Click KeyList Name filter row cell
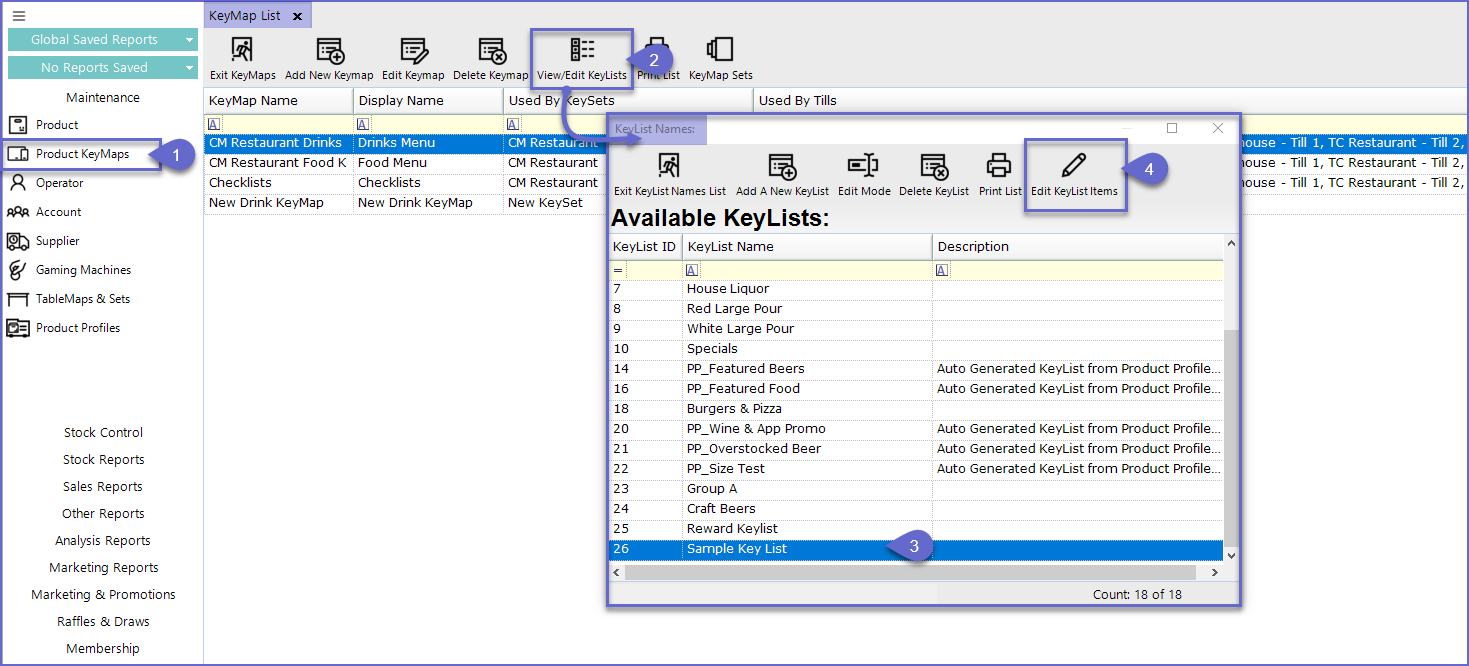1469x666 pixels. (x=807, y=270)
